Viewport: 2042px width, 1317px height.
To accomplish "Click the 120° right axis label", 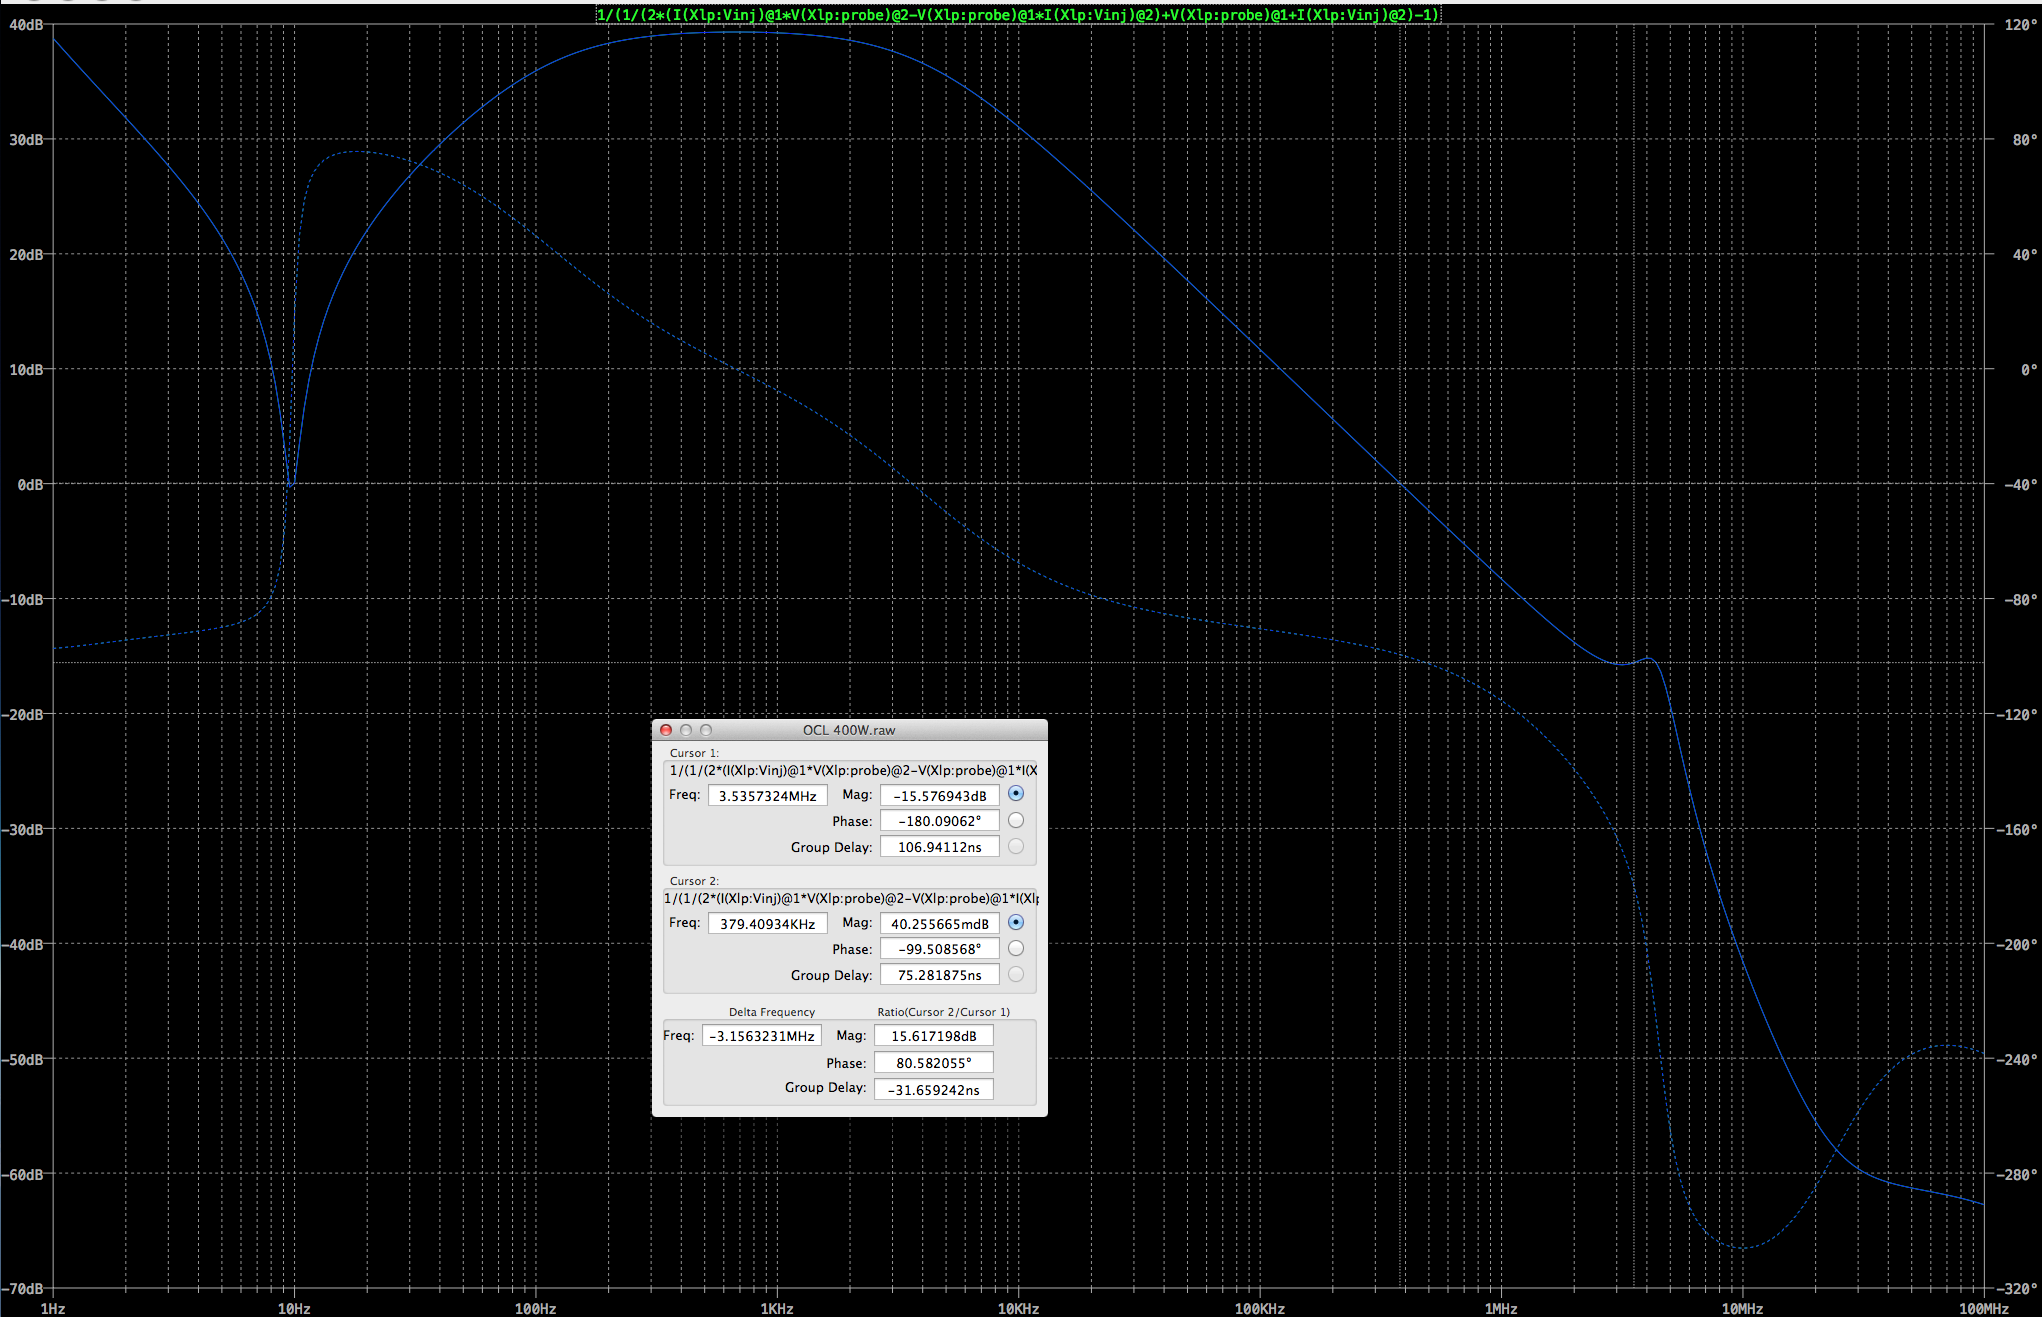I will [x=2020, y=25].
